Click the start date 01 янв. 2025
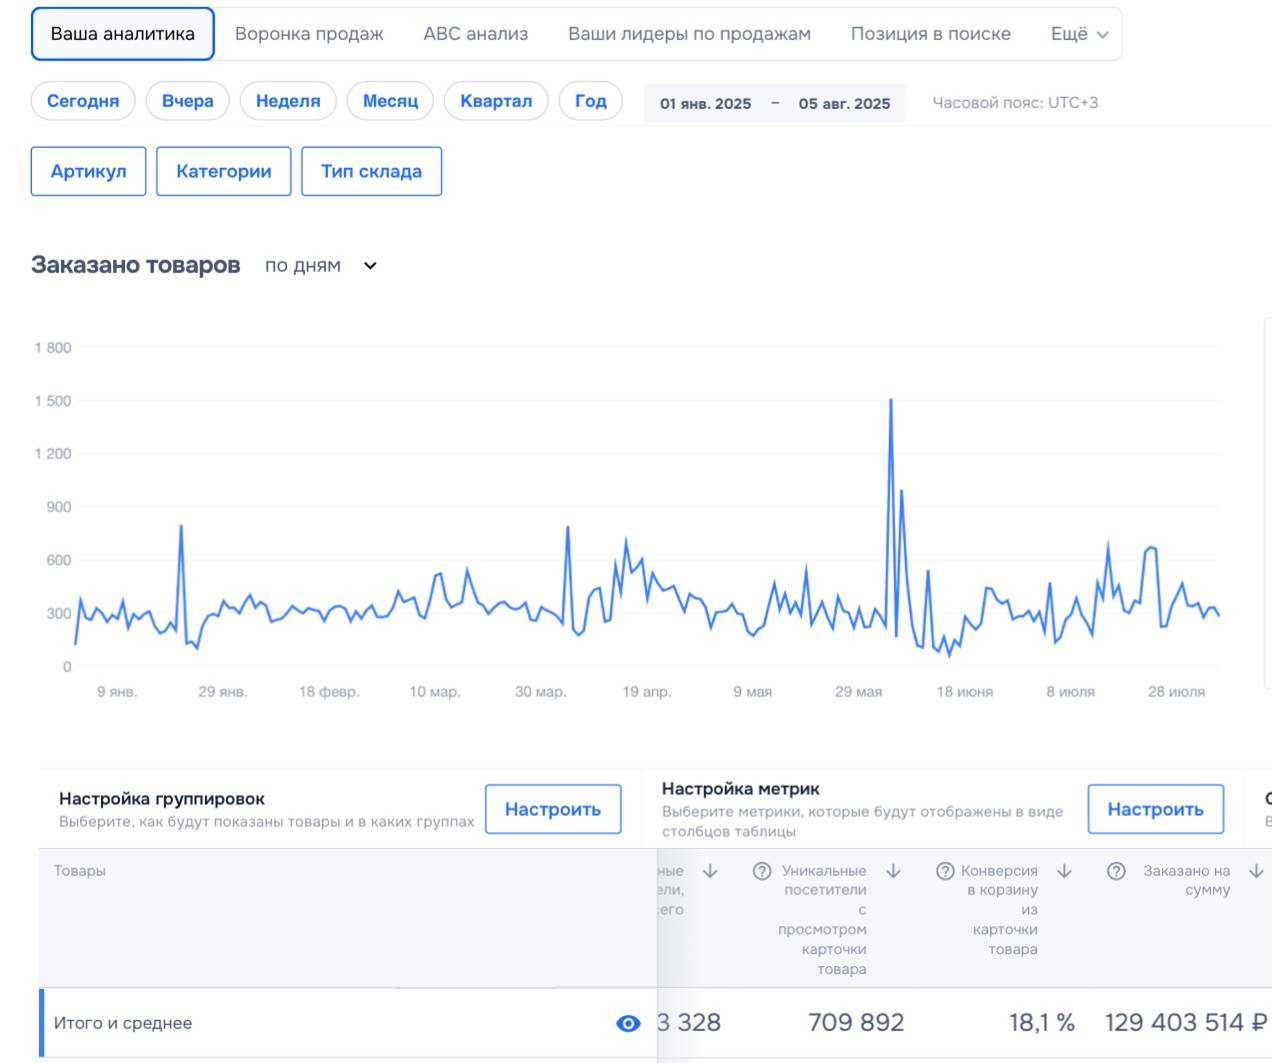Viewport: 1272px width, 1063px height. (705, 104)
